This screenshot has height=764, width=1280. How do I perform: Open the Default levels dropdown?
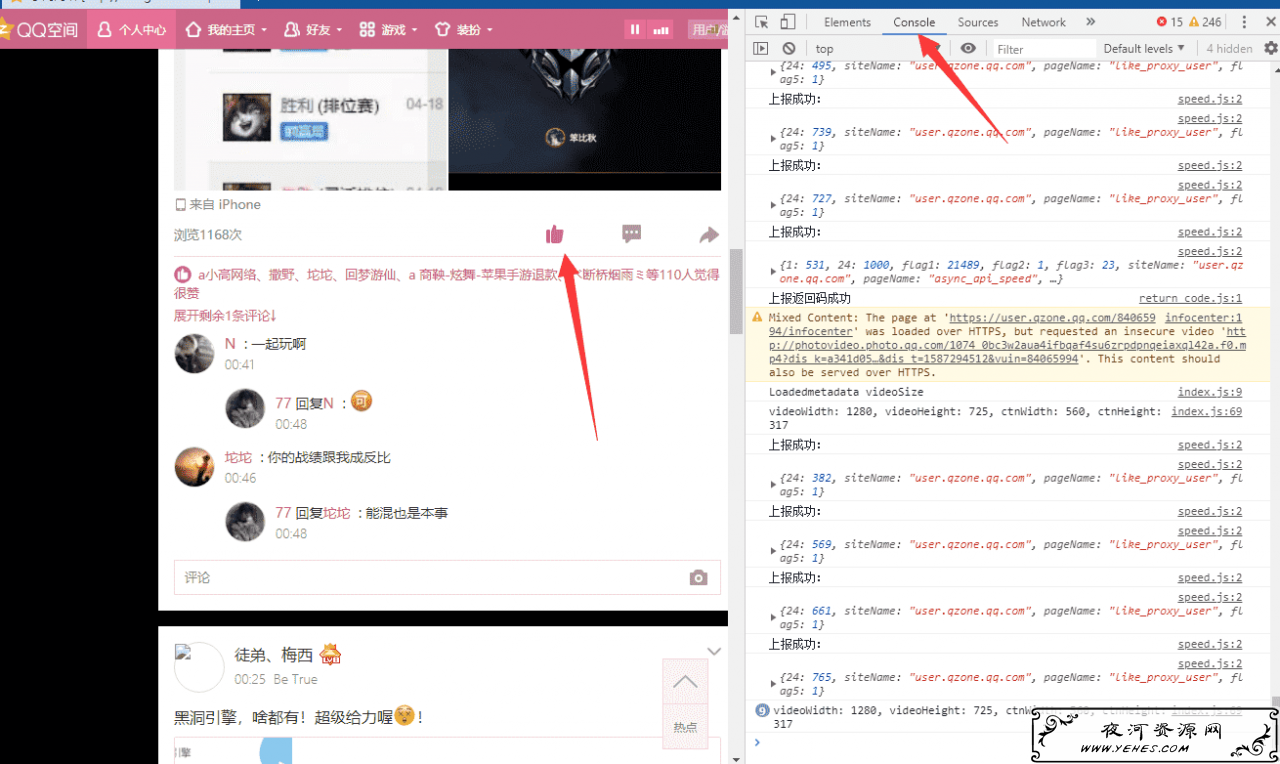[1144, 48]
